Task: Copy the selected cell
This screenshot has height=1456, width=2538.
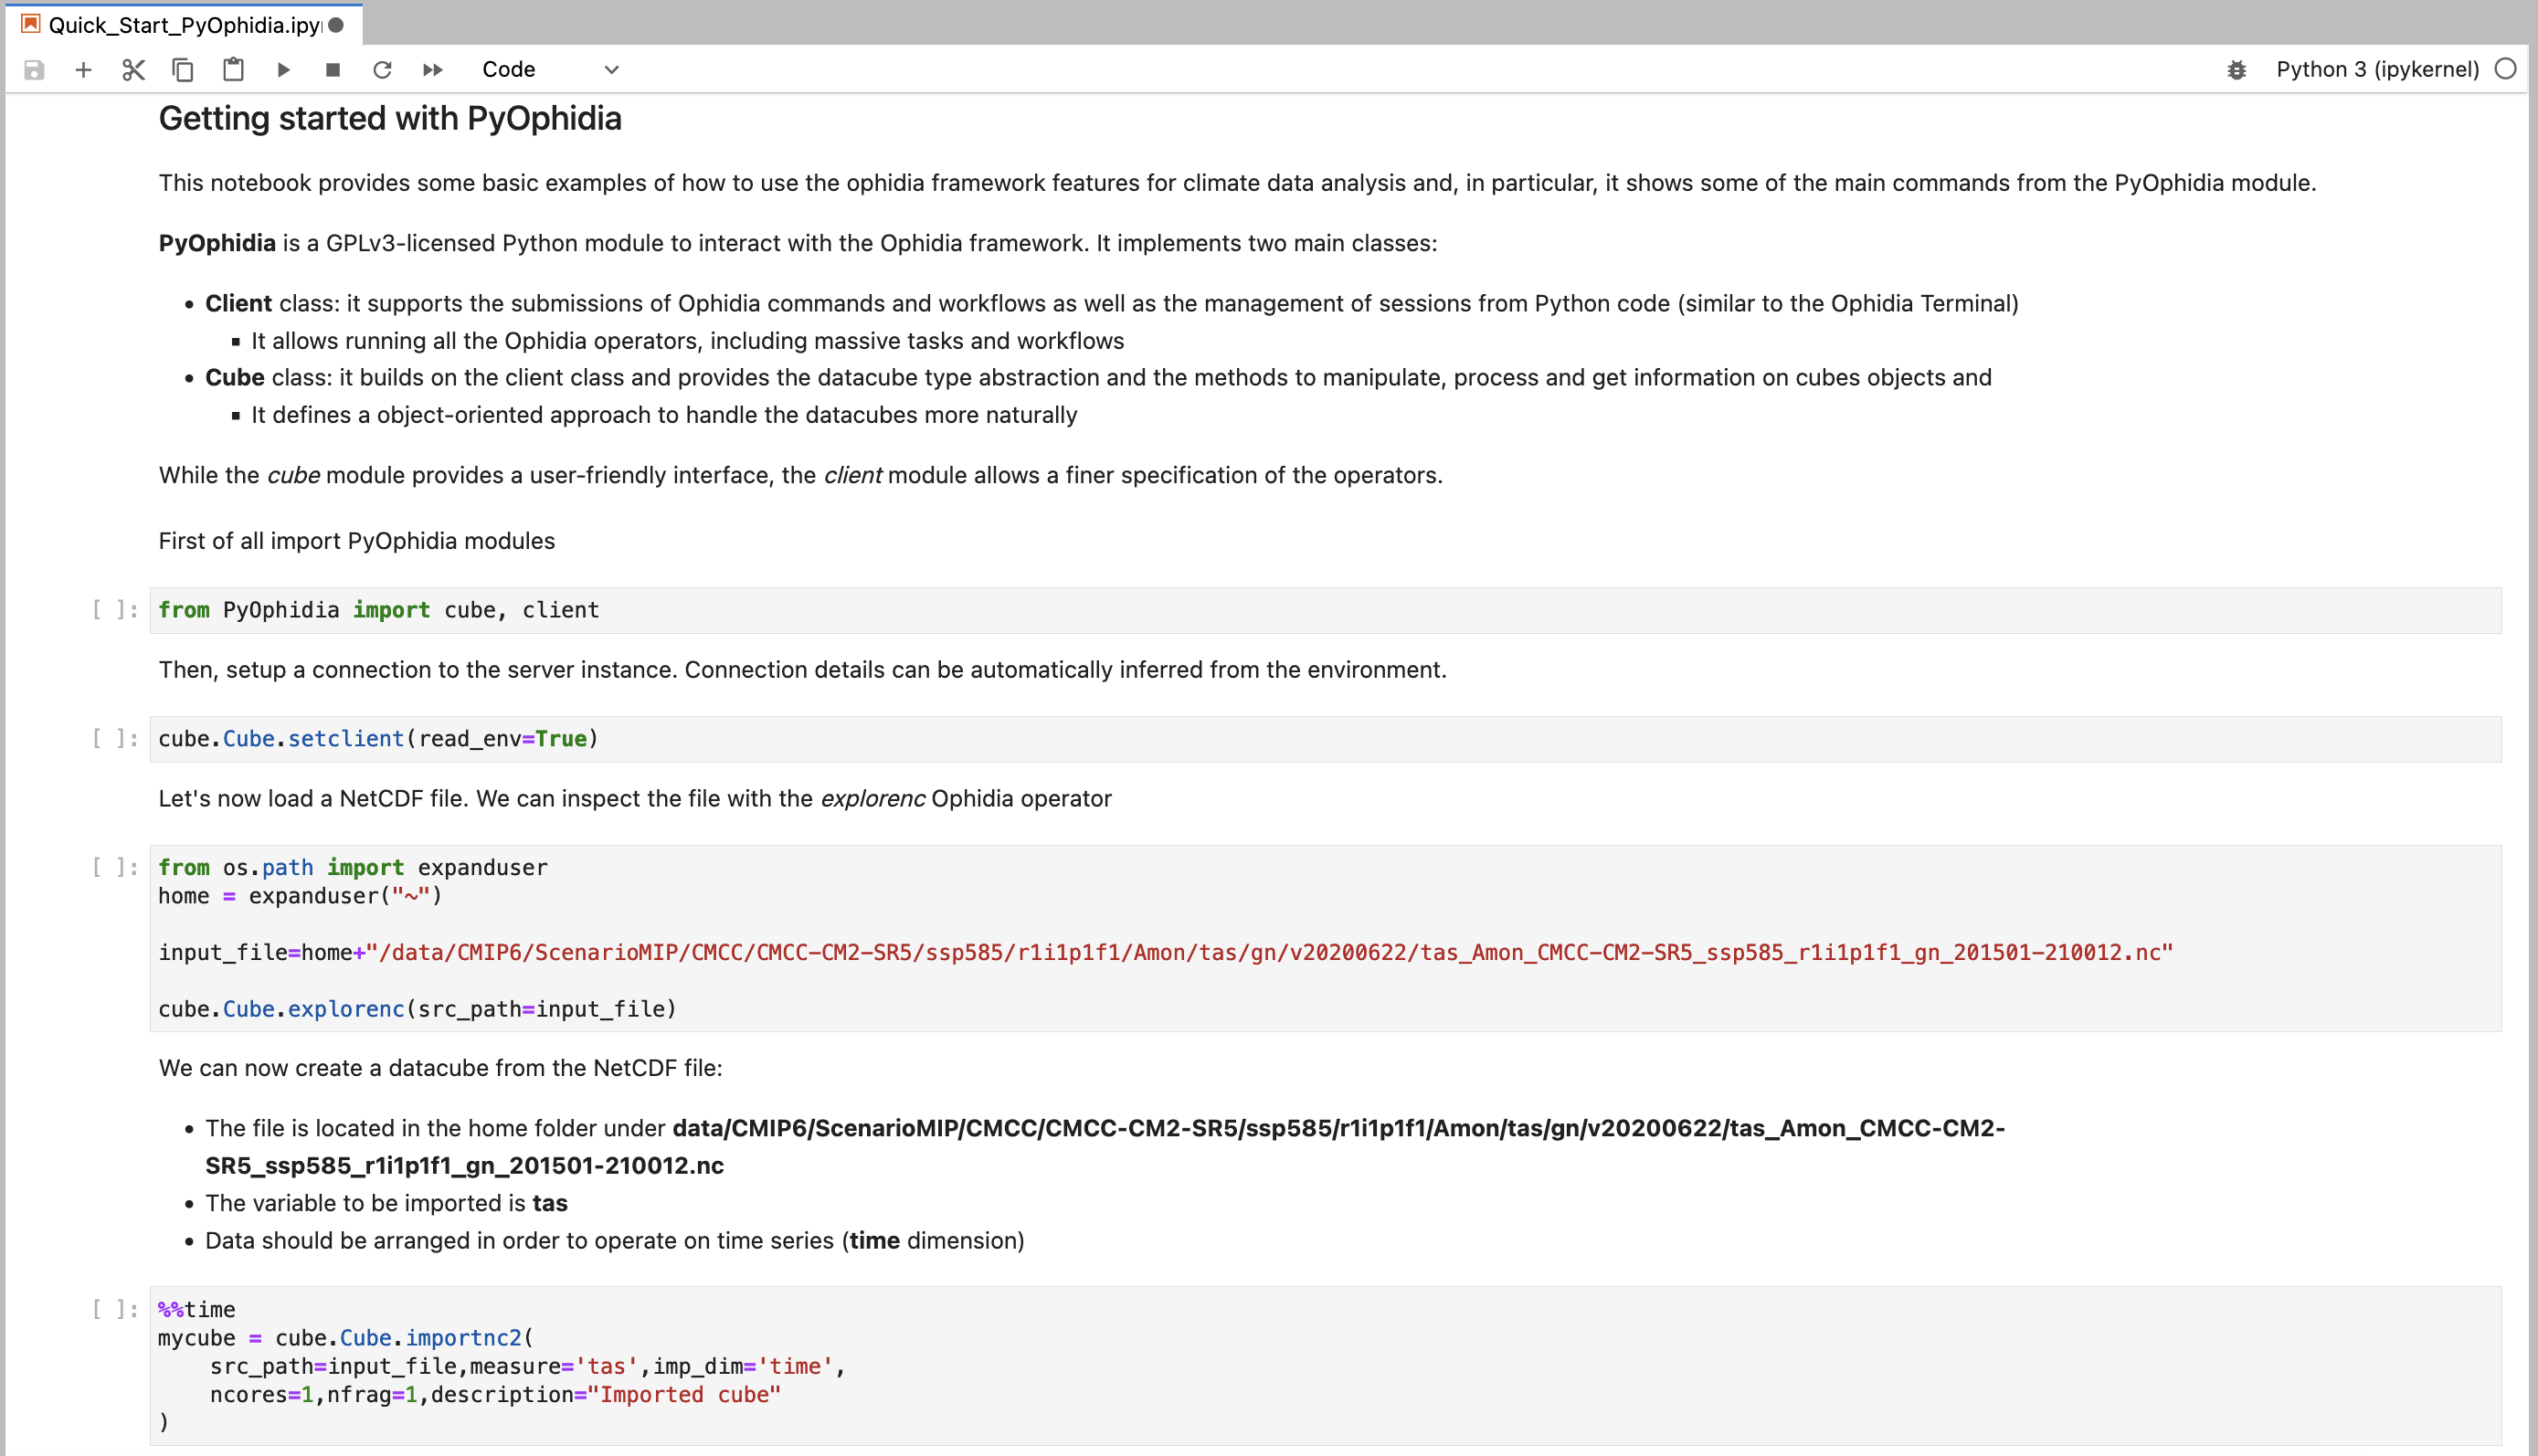Action: click(x=183, y=70)
